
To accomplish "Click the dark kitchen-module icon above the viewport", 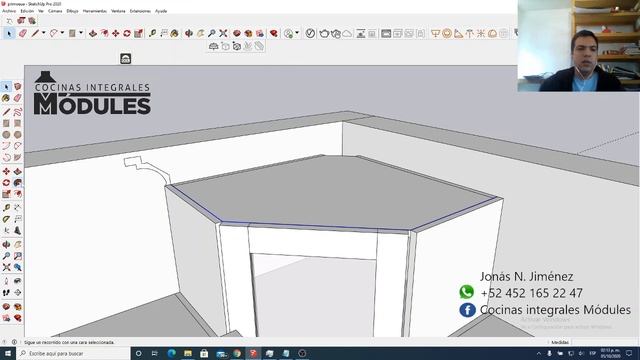I will [x=126, y=58].
